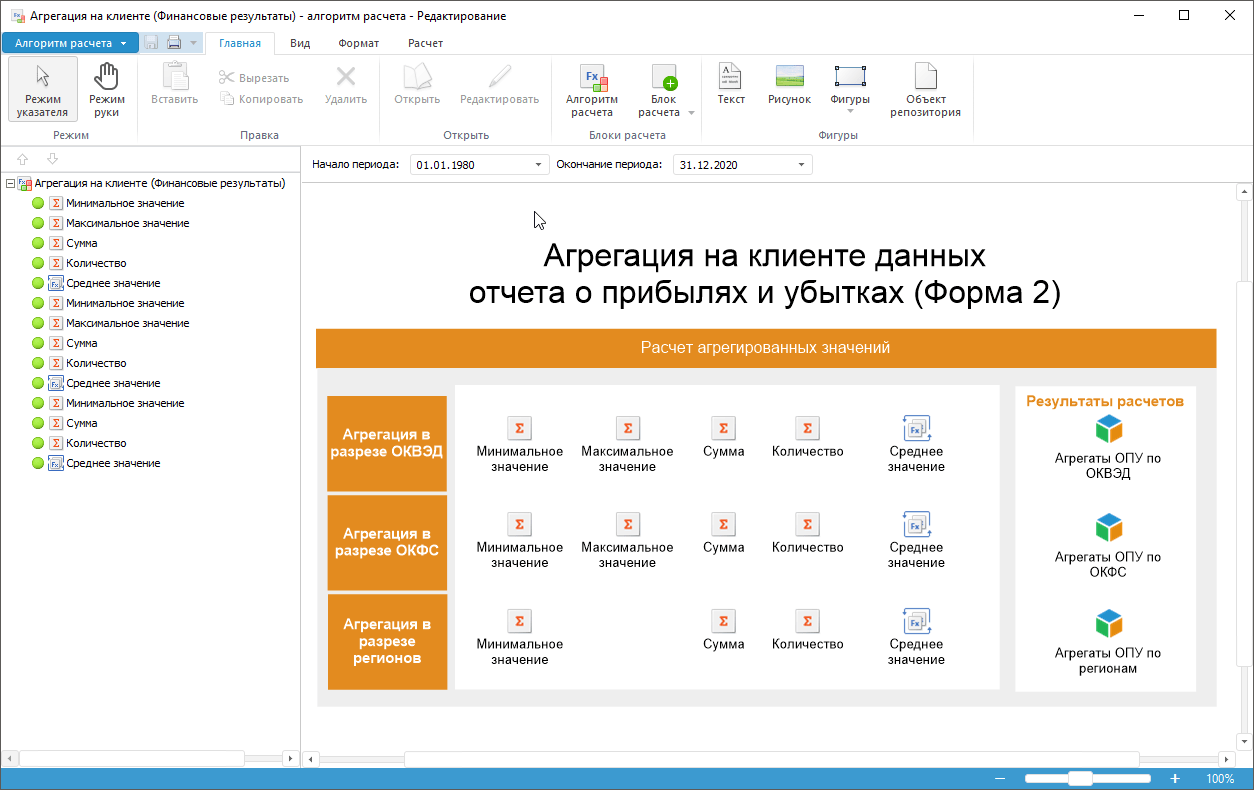The height and width of the screenshot is (790, 1254).
Task: Open the Алгоритм расчета main menu button
Action: 70,43
